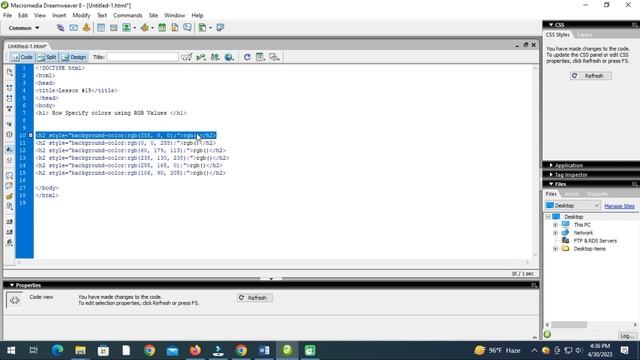The height and width of the screenshot is (360, 640).
Task: Open the Modify menu
Action: coord(81,15)
